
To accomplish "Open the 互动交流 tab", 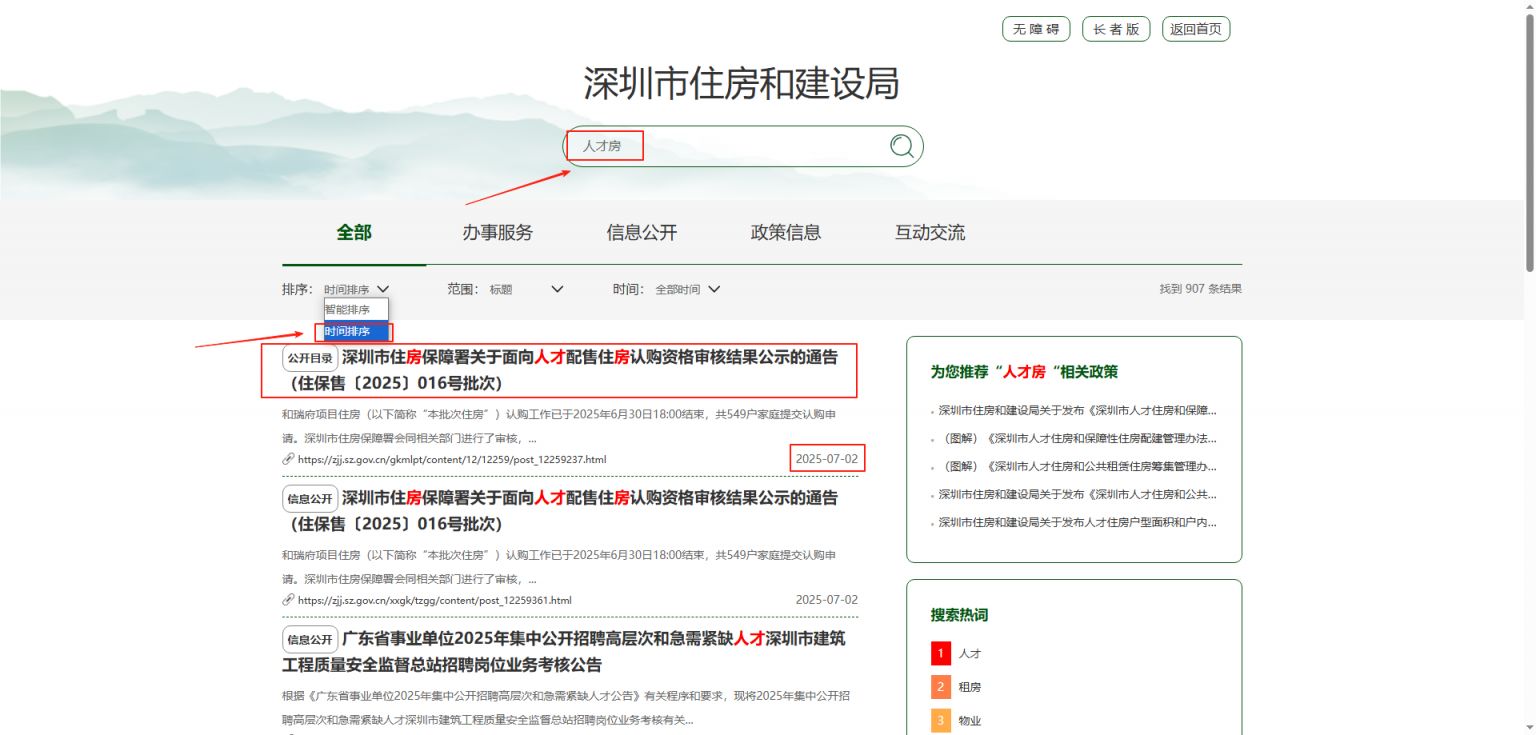I will pos(930,232).
